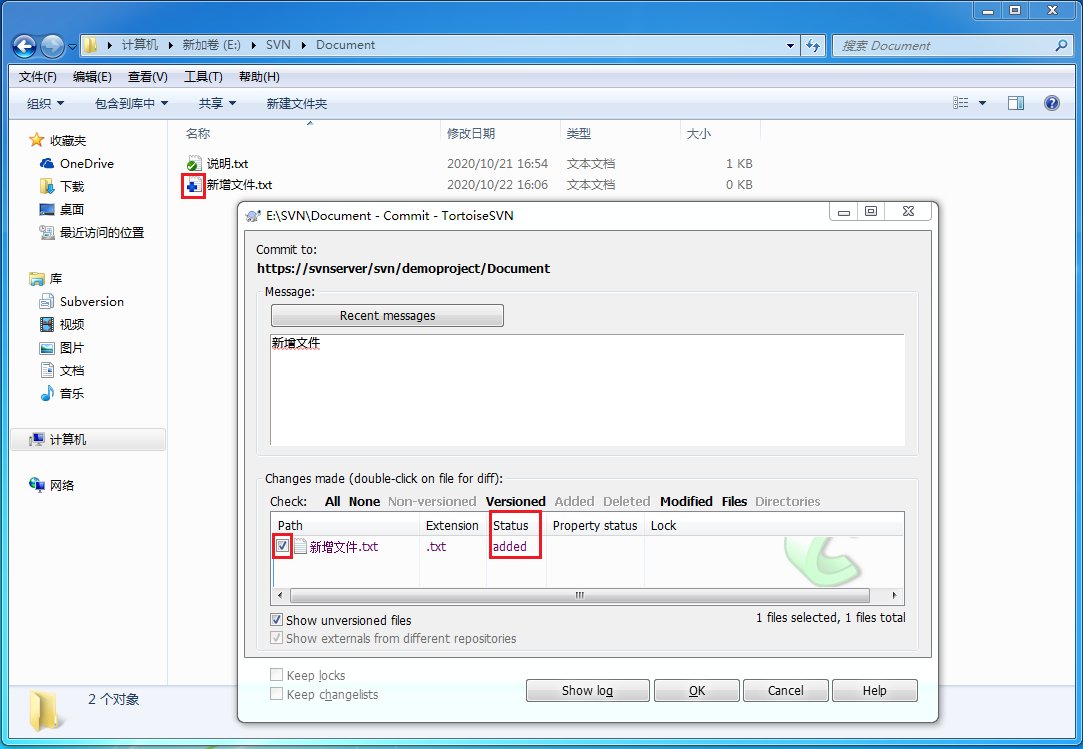
Task: Toggle Keep locks checkbox
Action: click(276, 675)
